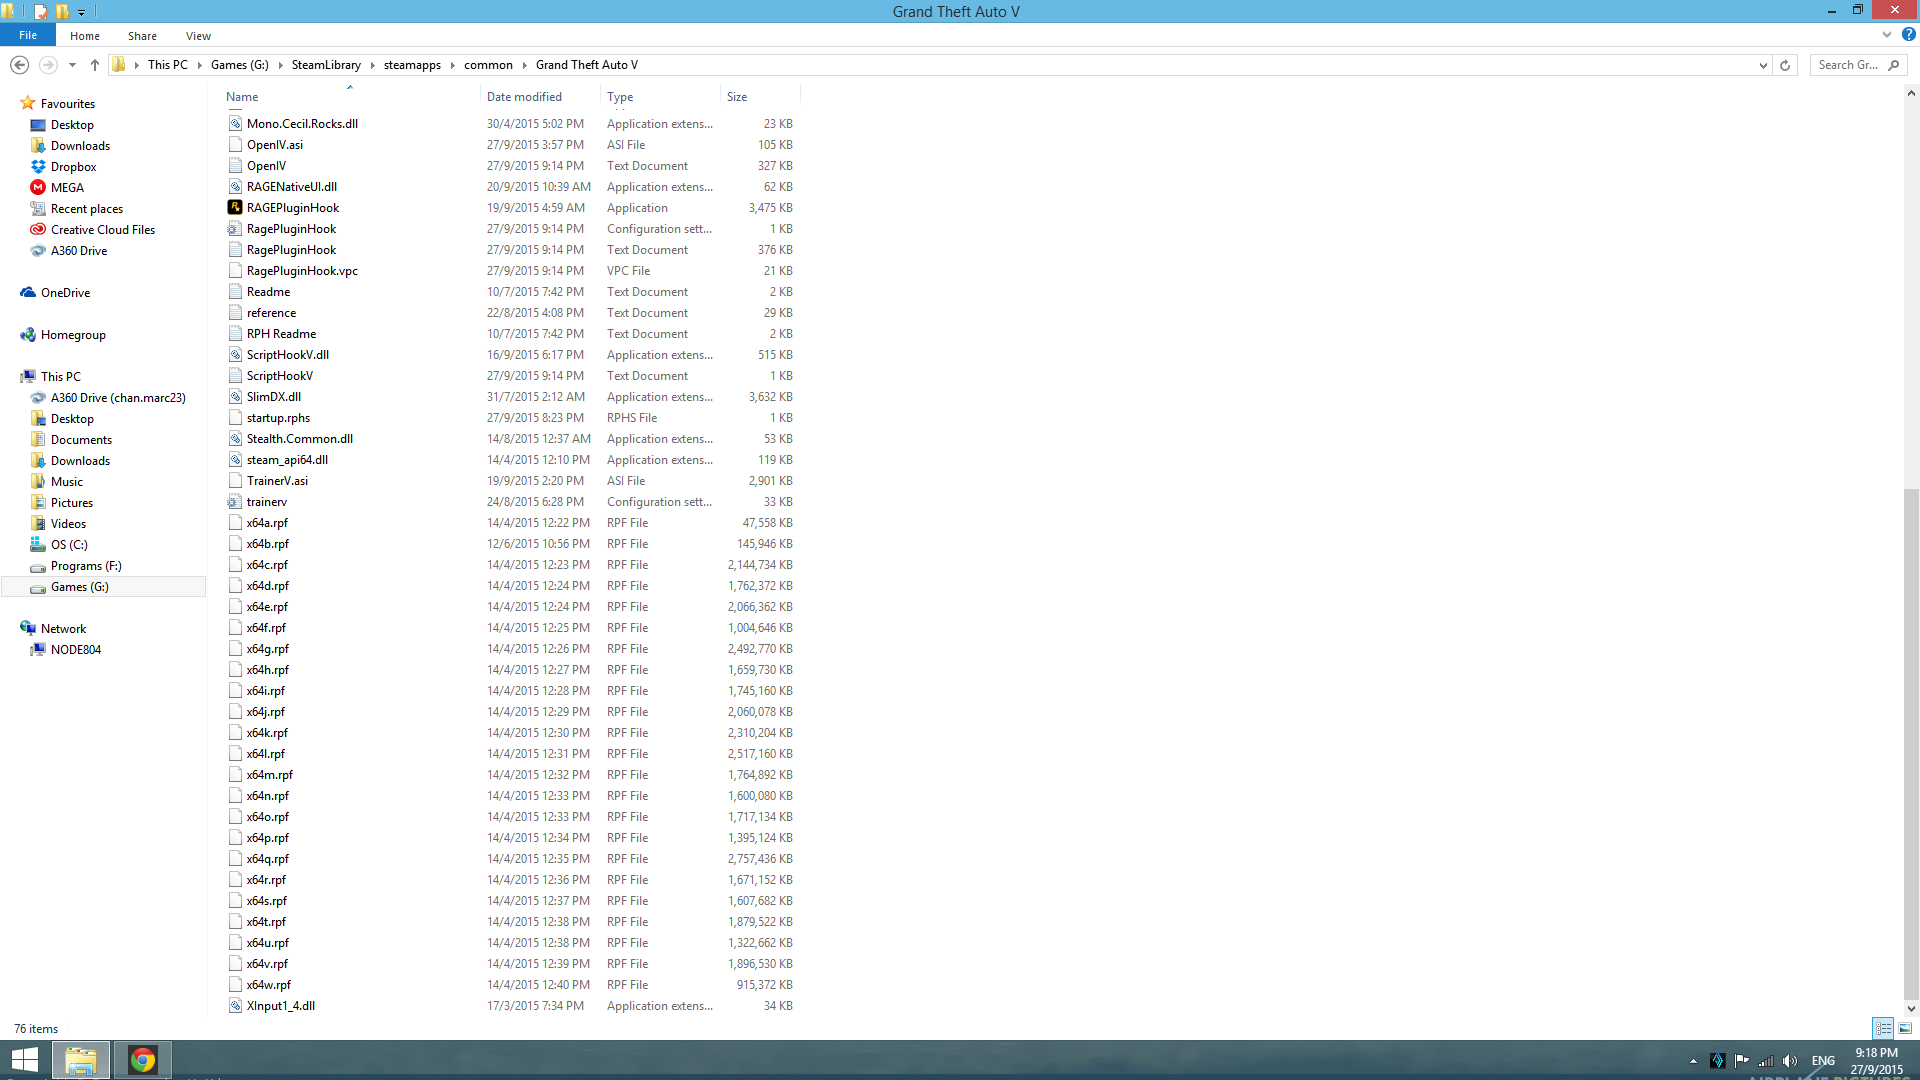Viewport: 1920px width, 1080px height.
Task: Open the Help question mark icon
Action: tap(1909, 35)
